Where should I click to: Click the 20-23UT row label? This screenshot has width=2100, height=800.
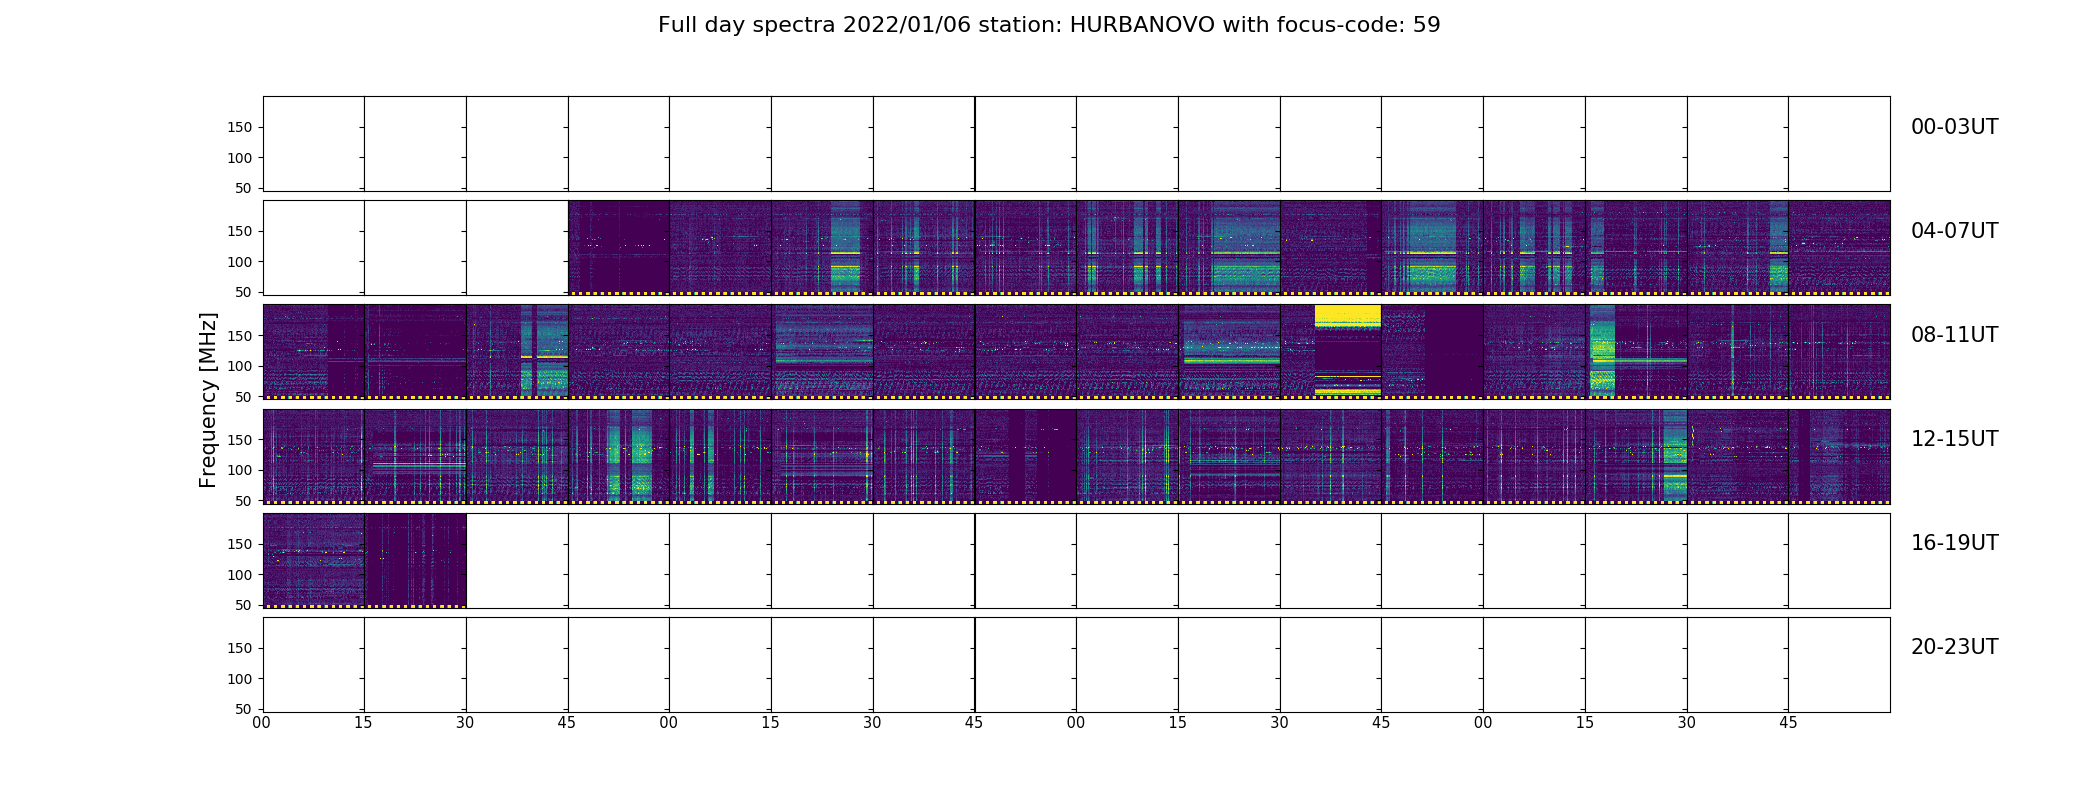[1954, 647]
